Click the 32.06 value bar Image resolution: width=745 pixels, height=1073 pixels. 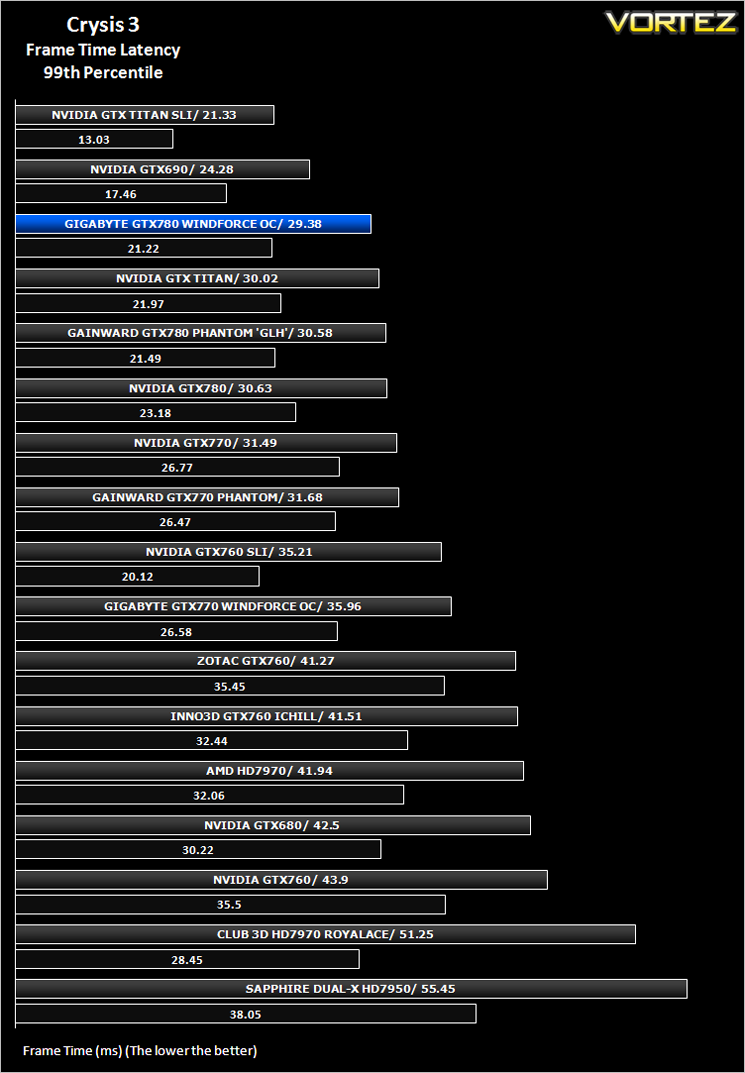click(209, 794)
